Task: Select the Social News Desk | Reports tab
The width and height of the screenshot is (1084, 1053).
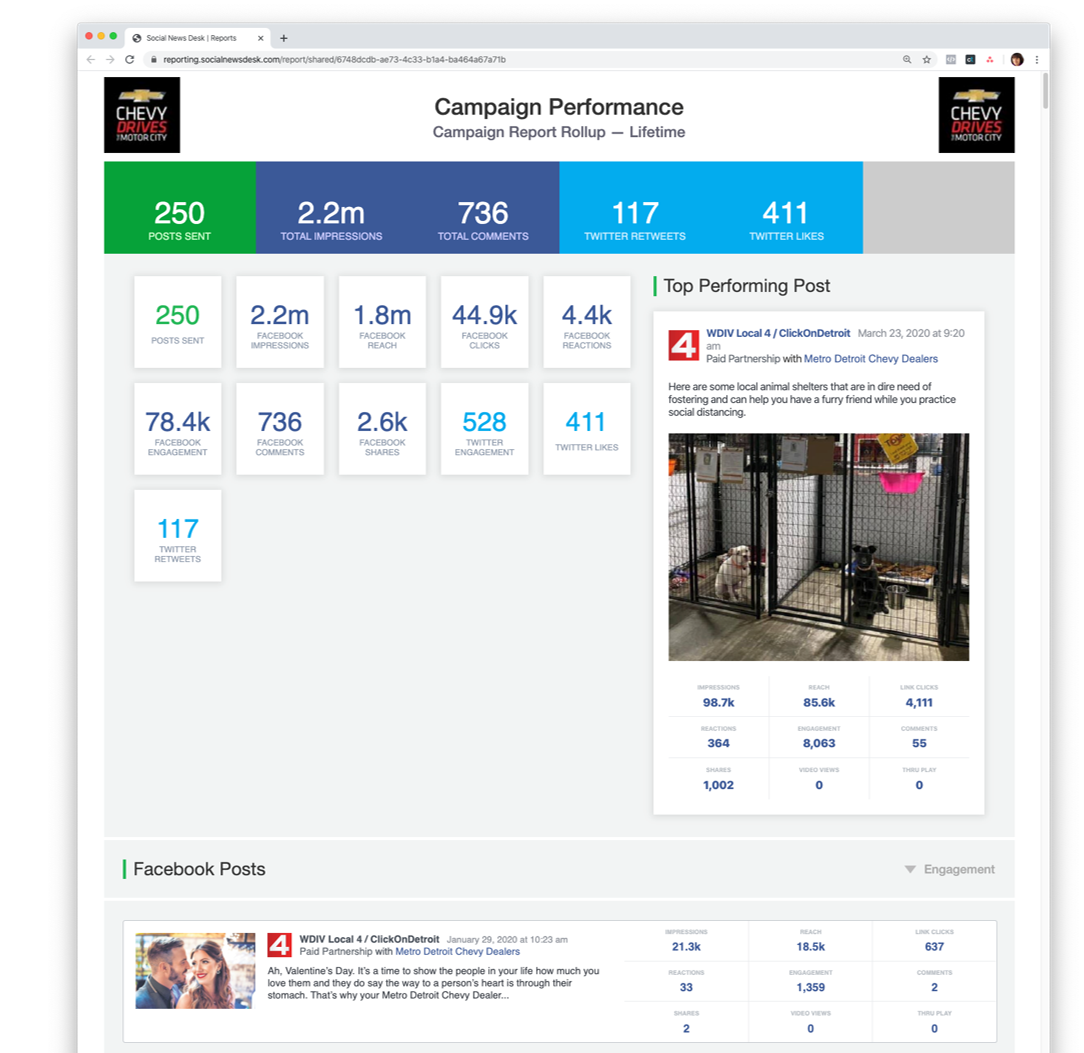Action: click(x=198, y=38)
